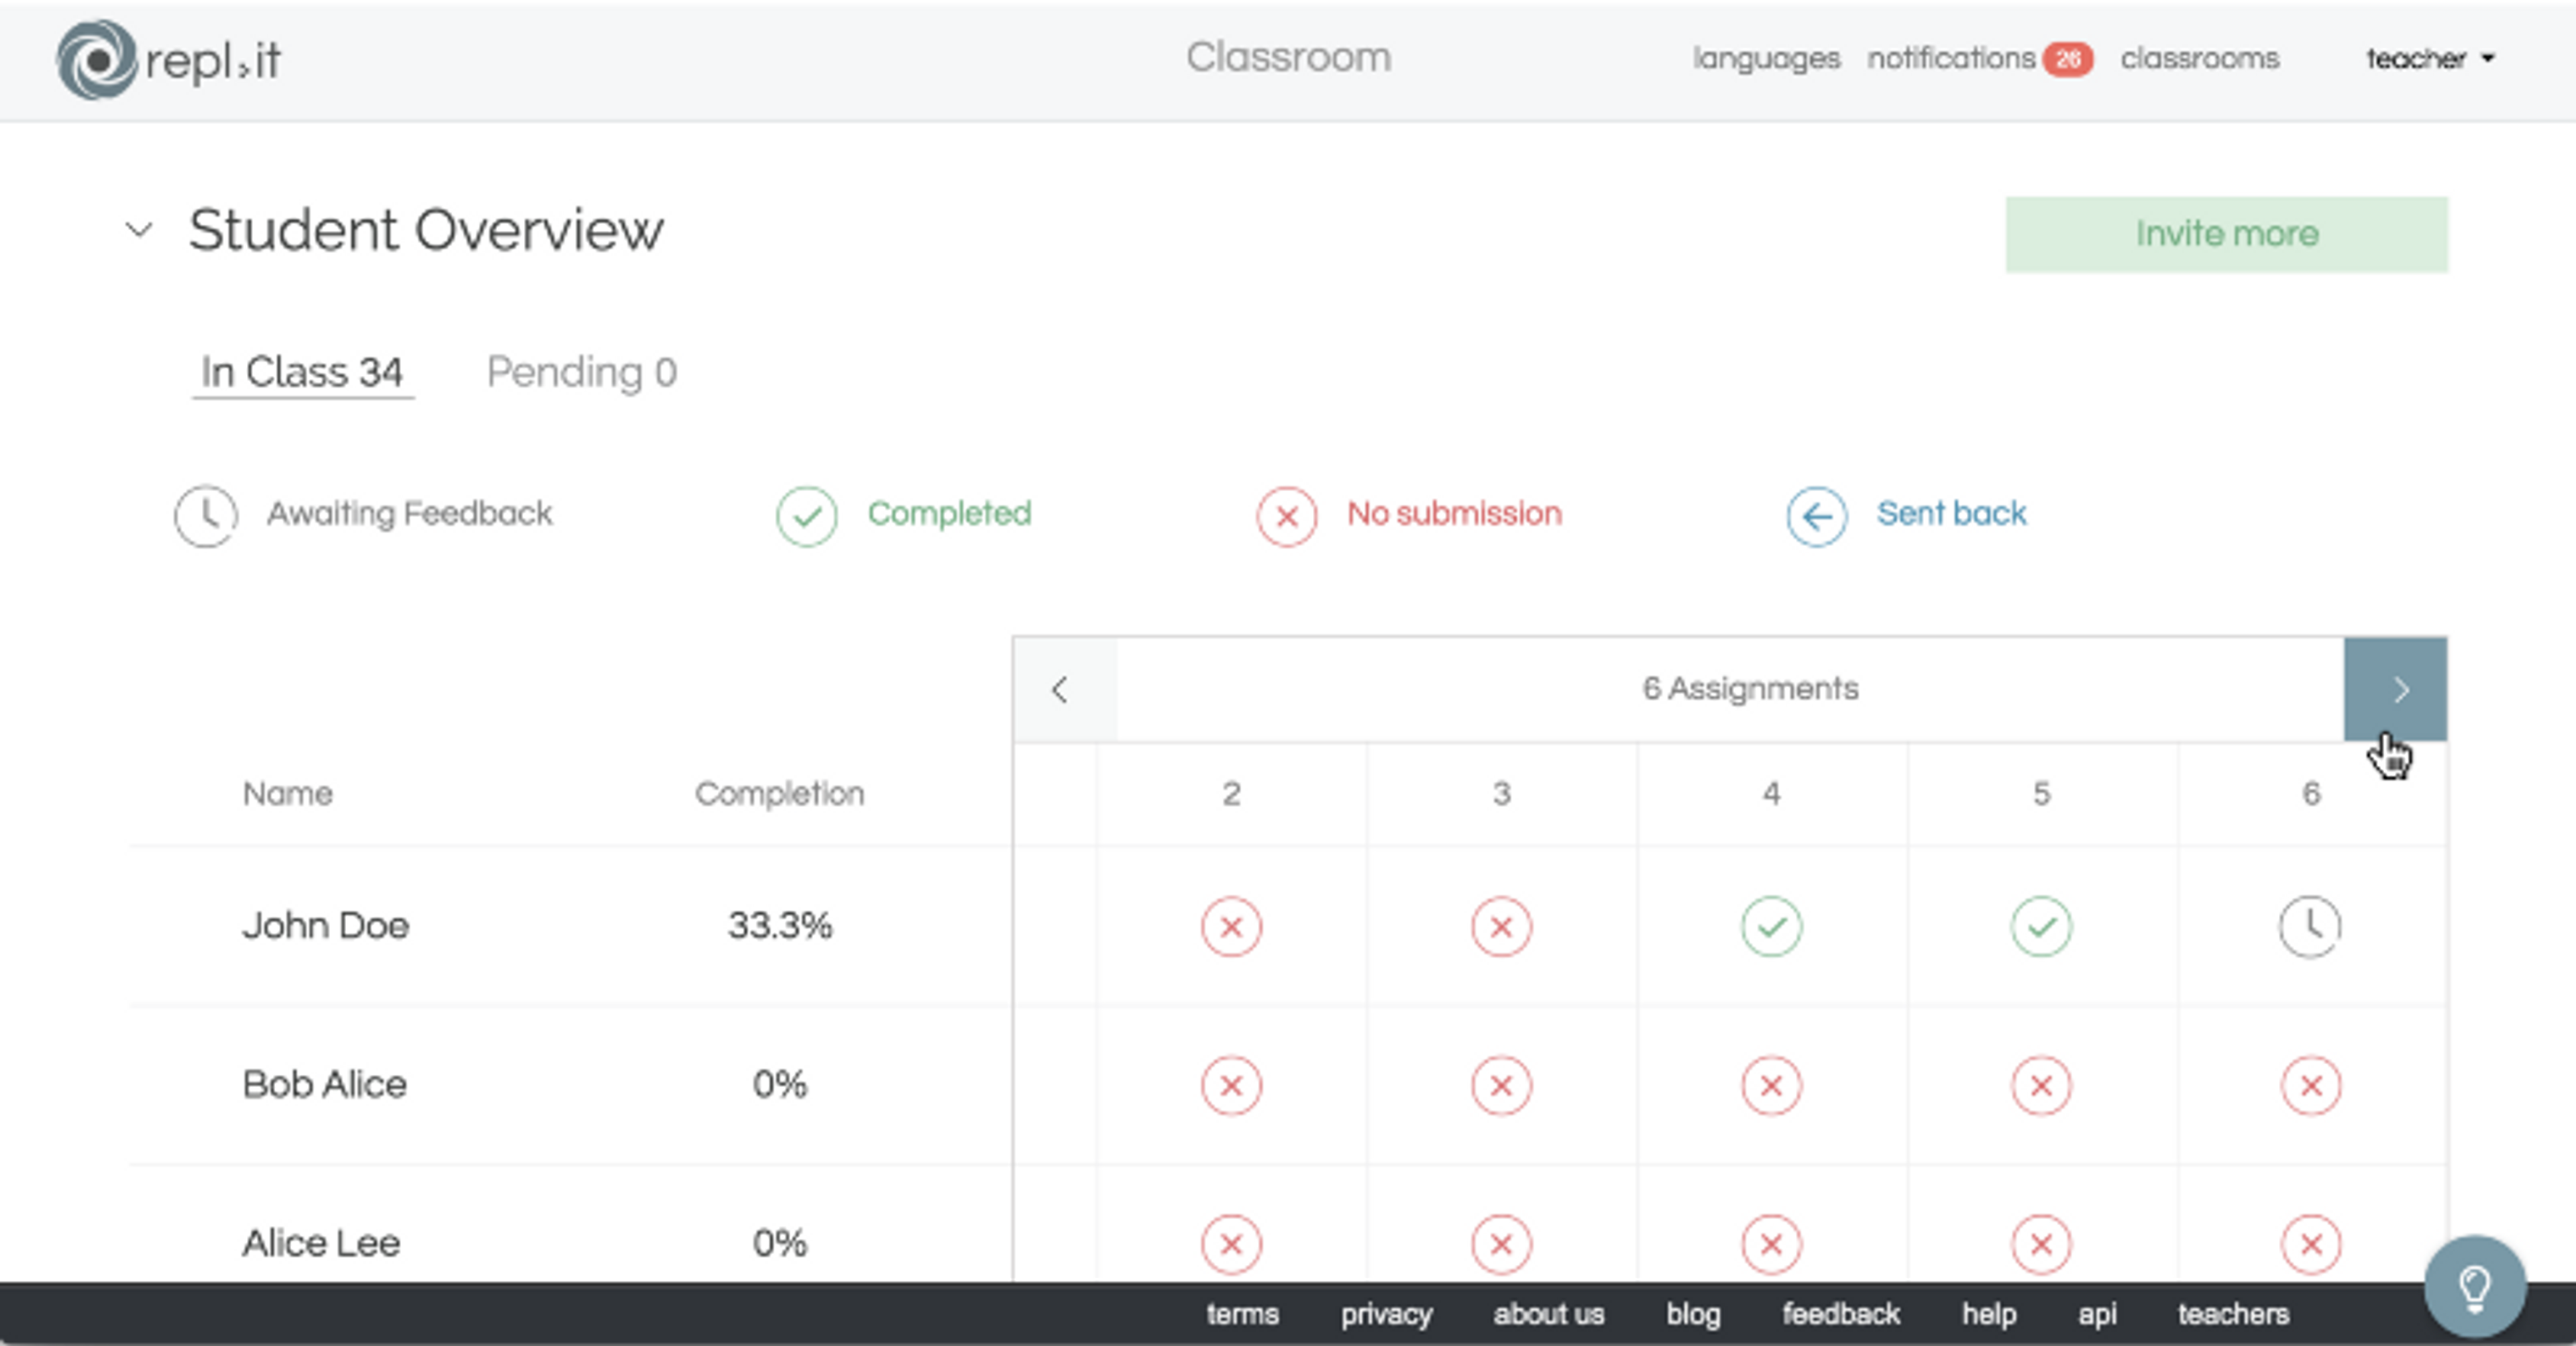Open the teacher account dropdown

pyautogui.click(x=2430, y=59)
